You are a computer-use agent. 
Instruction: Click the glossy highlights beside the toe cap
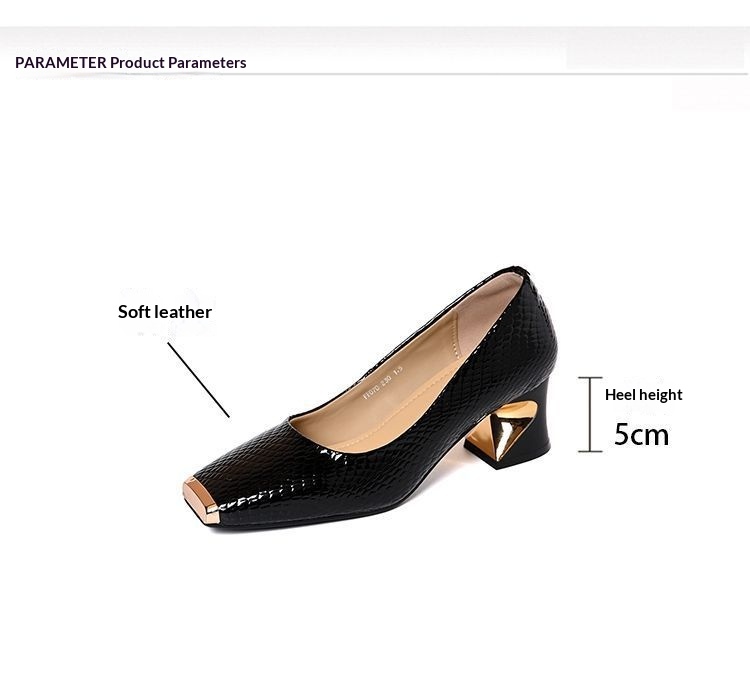pyautogui.click(x=254, y=498)
